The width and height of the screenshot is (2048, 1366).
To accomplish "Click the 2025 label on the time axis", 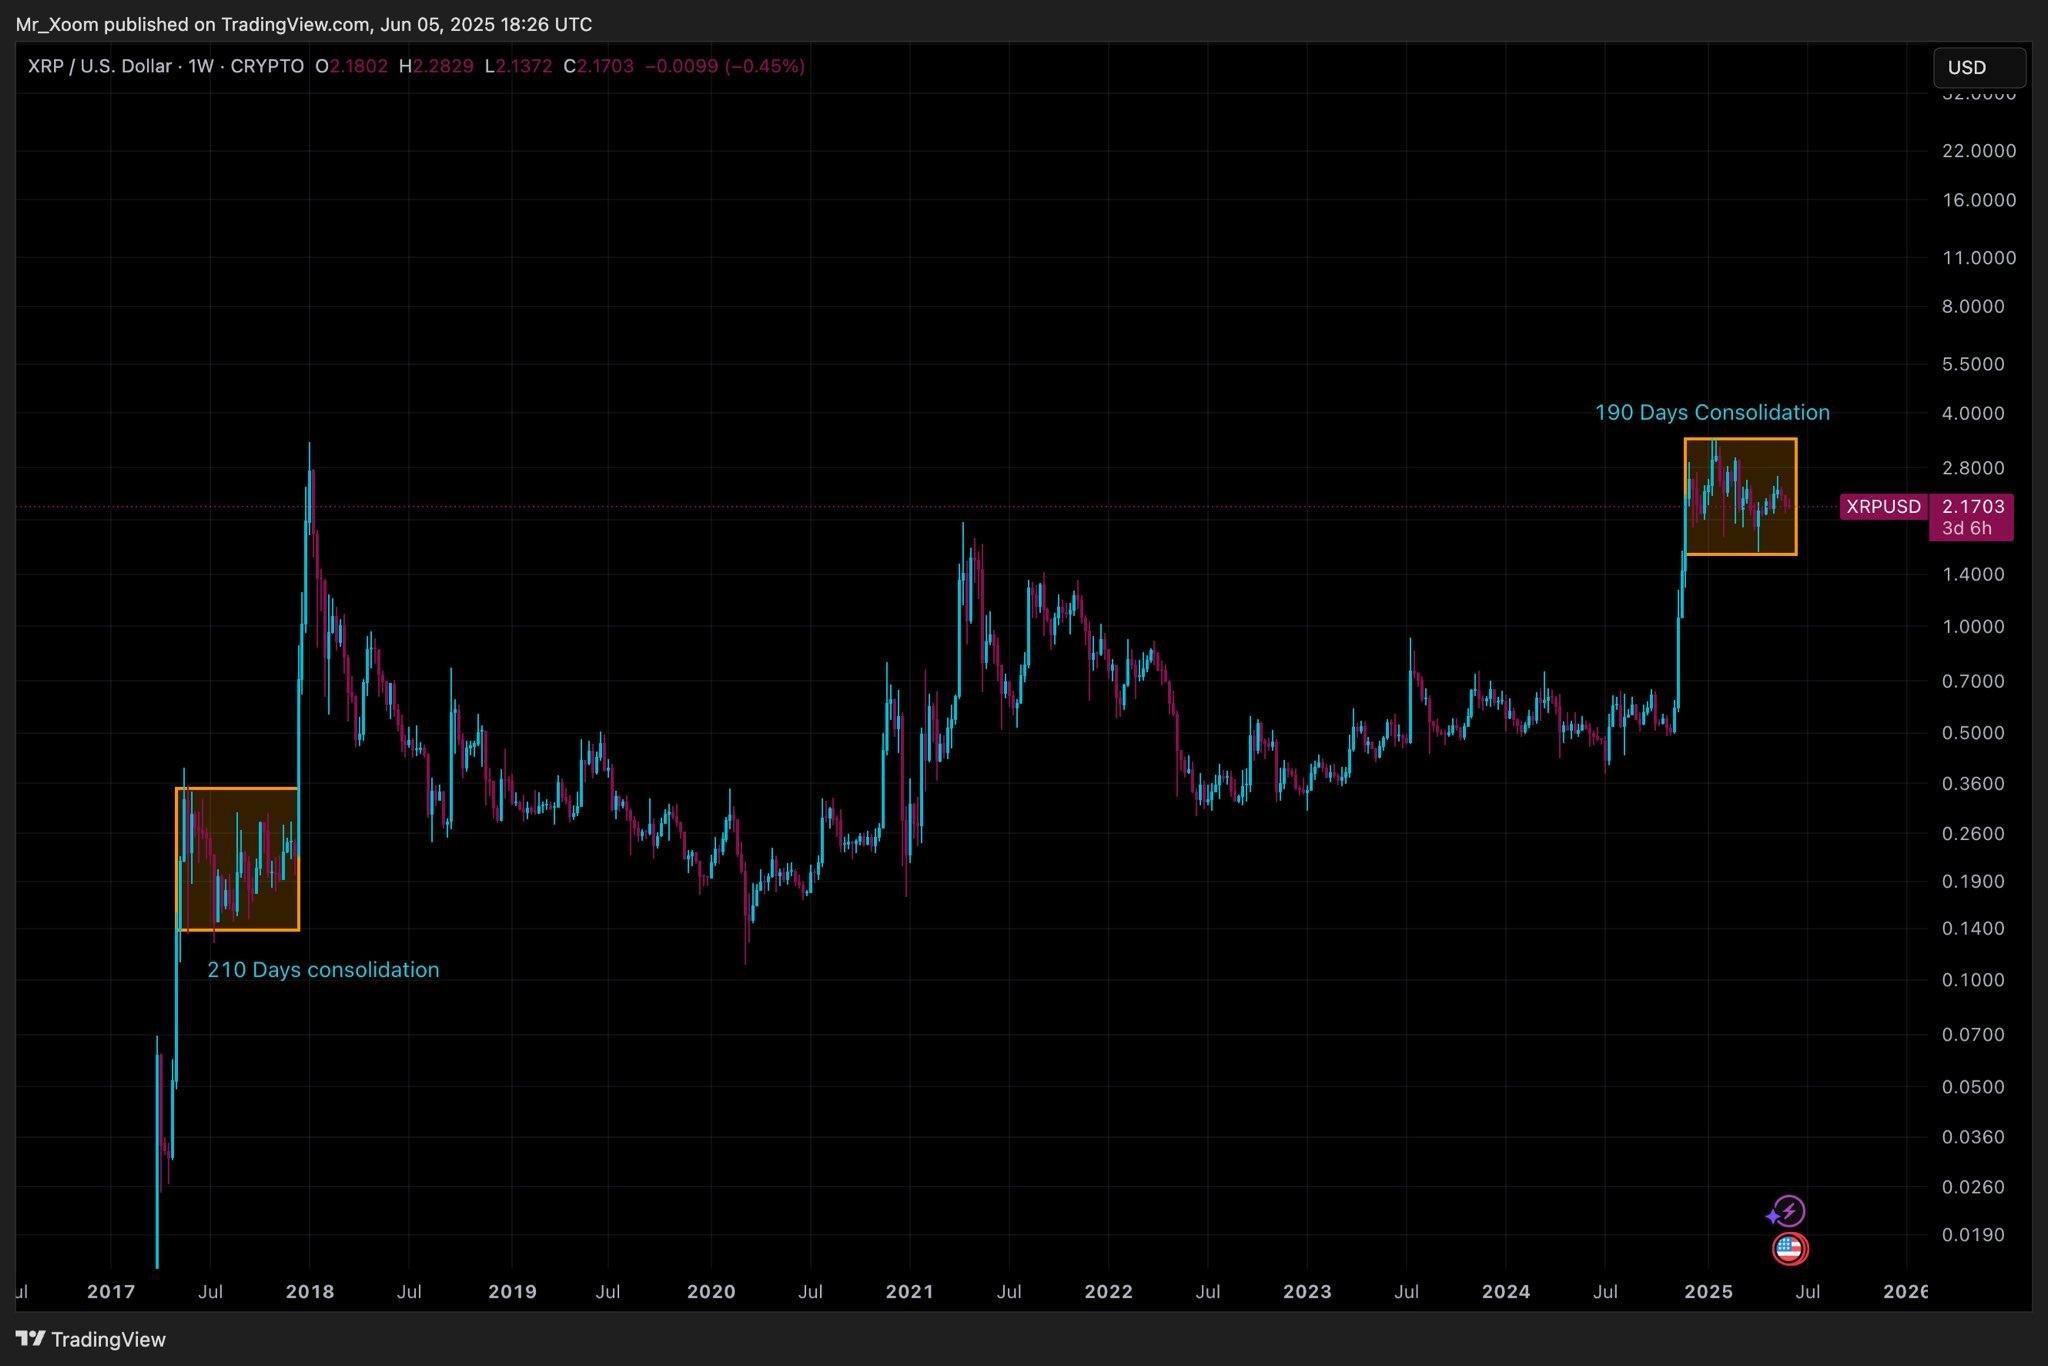I will (1708, 1292).
